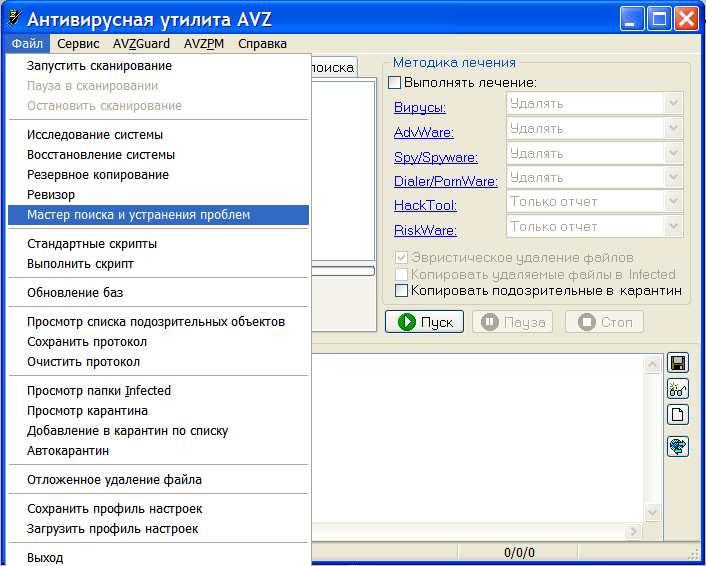Open the AVZGuard menu
Viewport: 706px width, 566px height.
click(x=141, y=44)
